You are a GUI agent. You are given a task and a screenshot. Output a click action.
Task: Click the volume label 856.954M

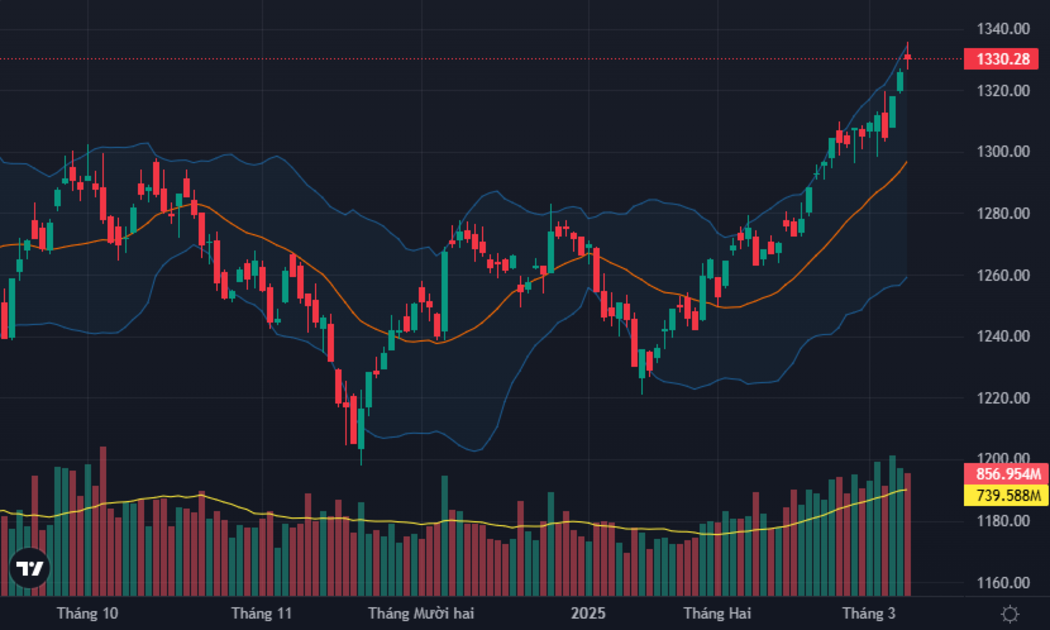(1006, 474)
